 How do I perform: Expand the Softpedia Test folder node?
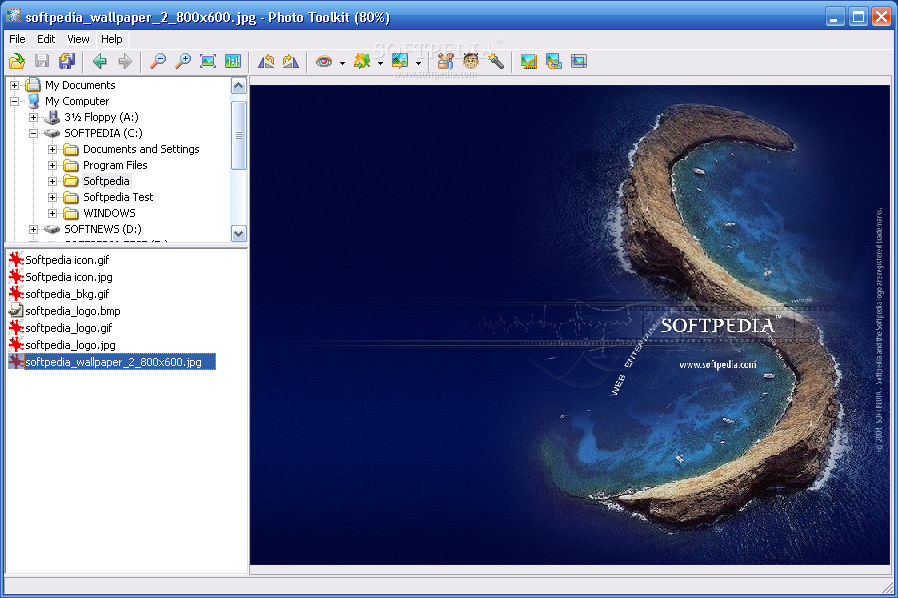tap(52, 198)
